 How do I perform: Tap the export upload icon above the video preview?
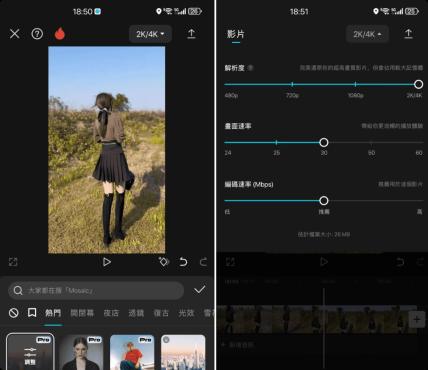coord(191,34)
